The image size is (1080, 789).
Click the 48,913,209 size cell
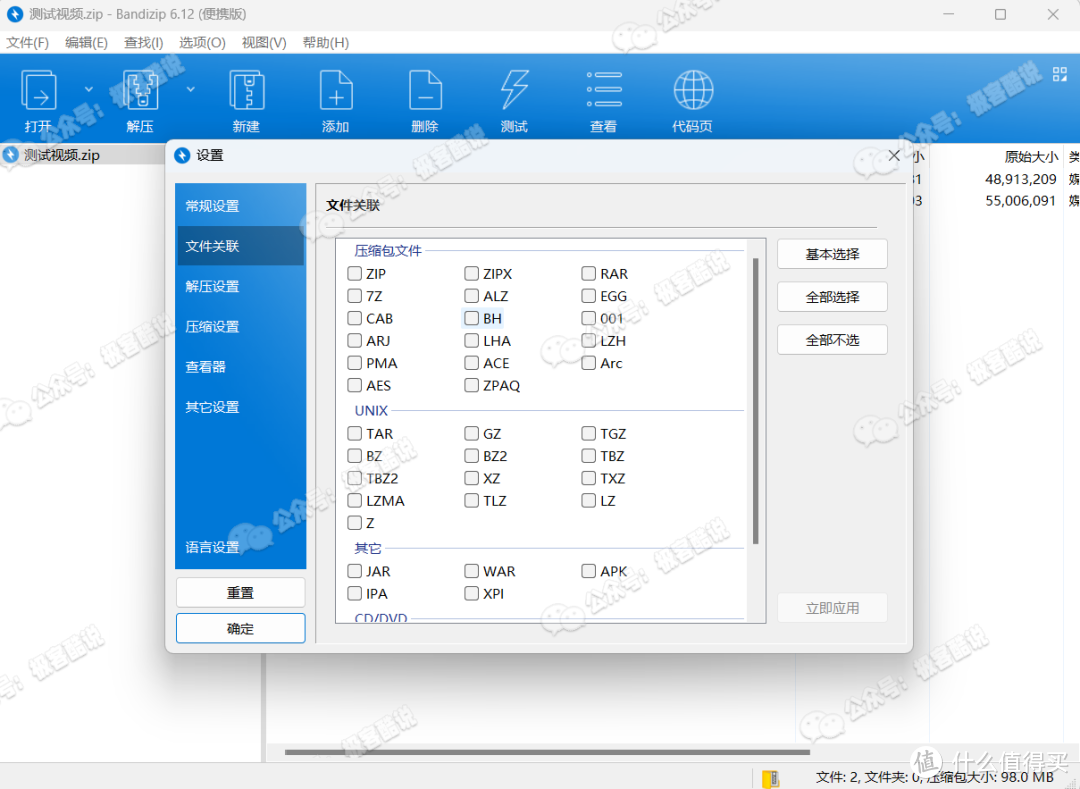click(1021, 179)
